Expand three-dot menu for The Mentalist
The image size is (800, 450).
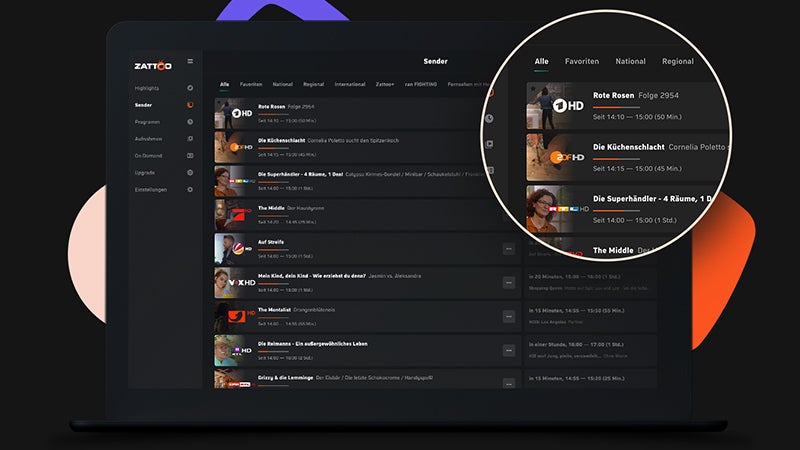[x=508, y=317]
